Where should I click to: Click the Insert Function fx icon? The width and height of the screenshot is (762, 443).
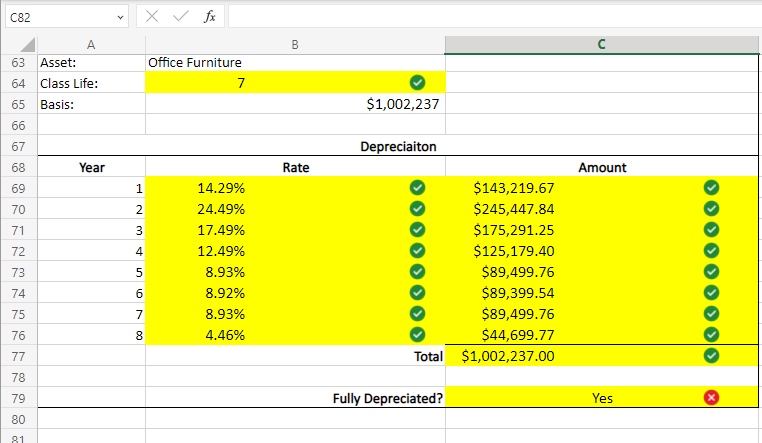pyautogui.click(x=209, y=17)
